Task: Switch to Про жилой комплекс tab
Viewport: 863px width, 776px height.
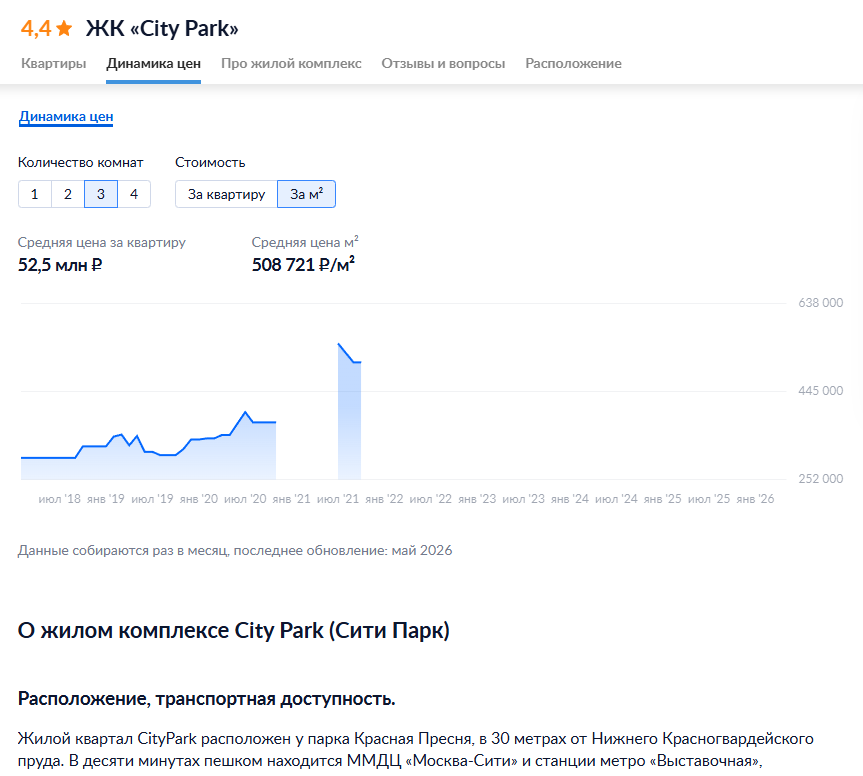Action: (291, 63)
